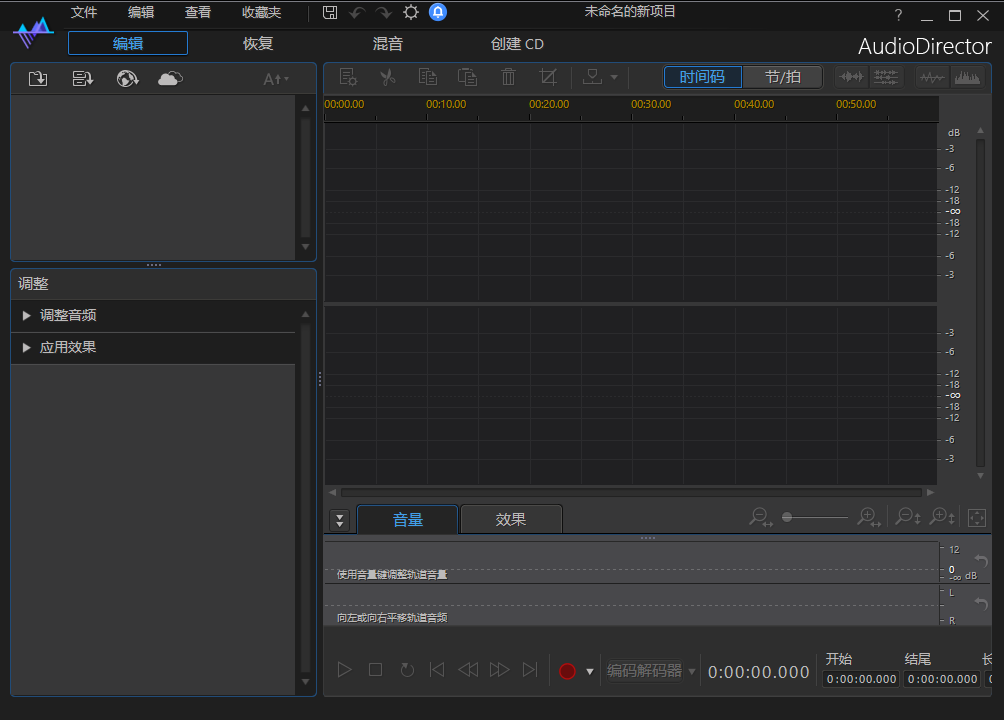Jump to start of track
This screenshot has width=1004, height=720.
point(437,670)
